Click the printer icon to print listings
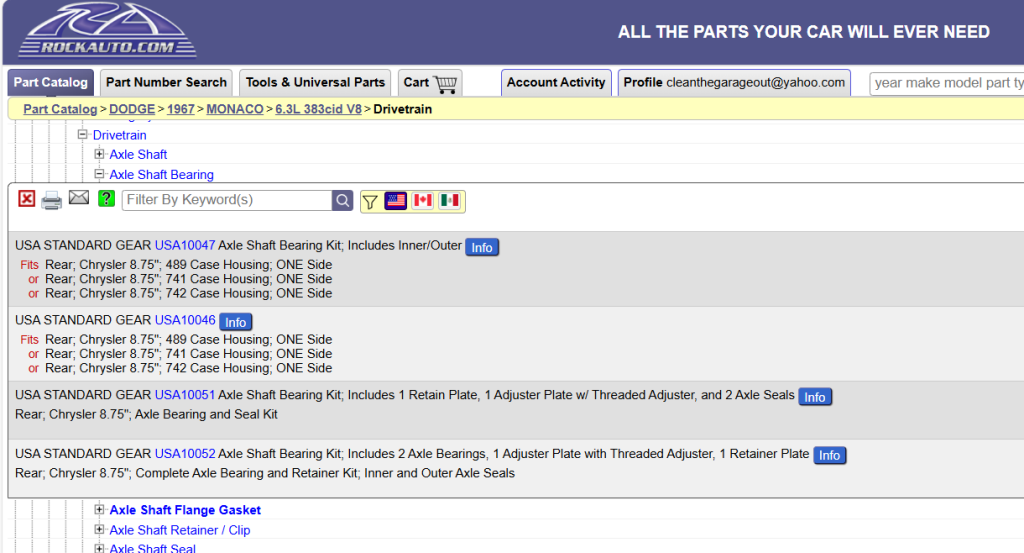The width and height of the screenshot is (1024, 553). (x=52, y=200)
